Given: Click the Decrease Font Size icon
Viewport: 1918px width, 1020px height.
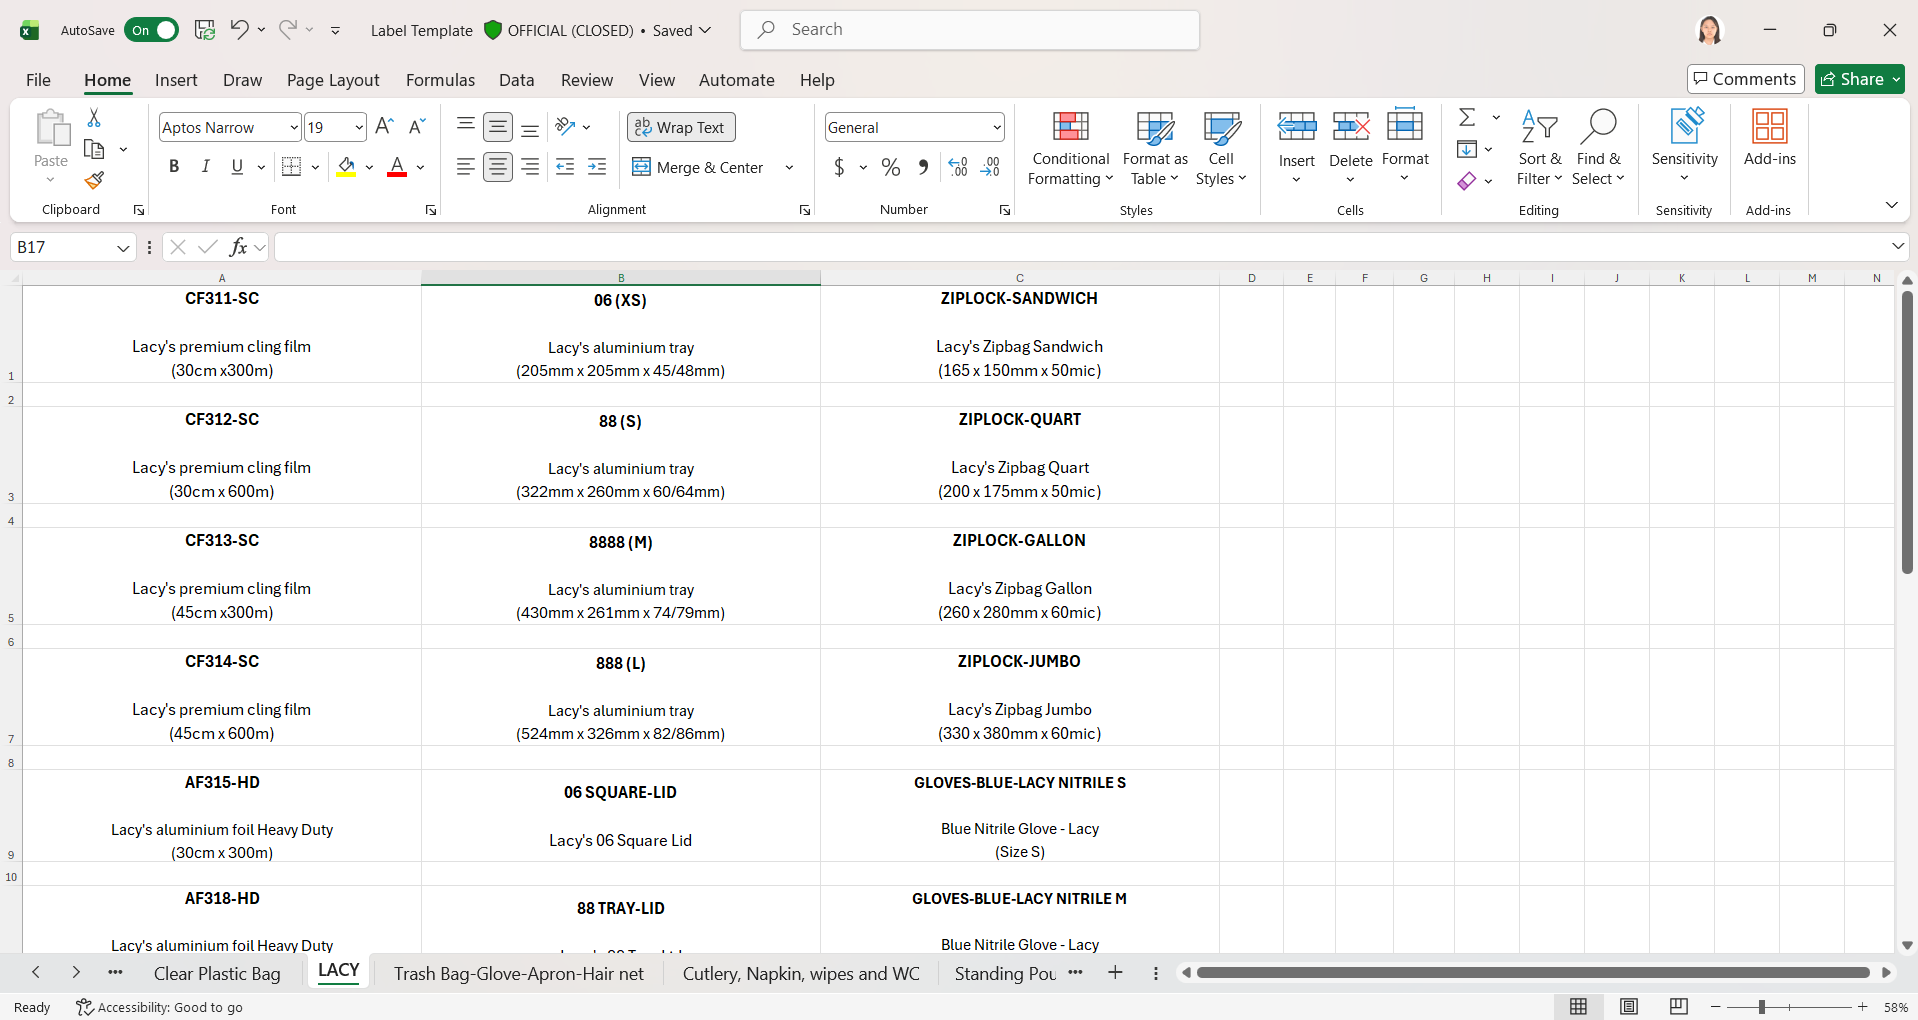Looking at the screenshot, I should click(417, 127).
